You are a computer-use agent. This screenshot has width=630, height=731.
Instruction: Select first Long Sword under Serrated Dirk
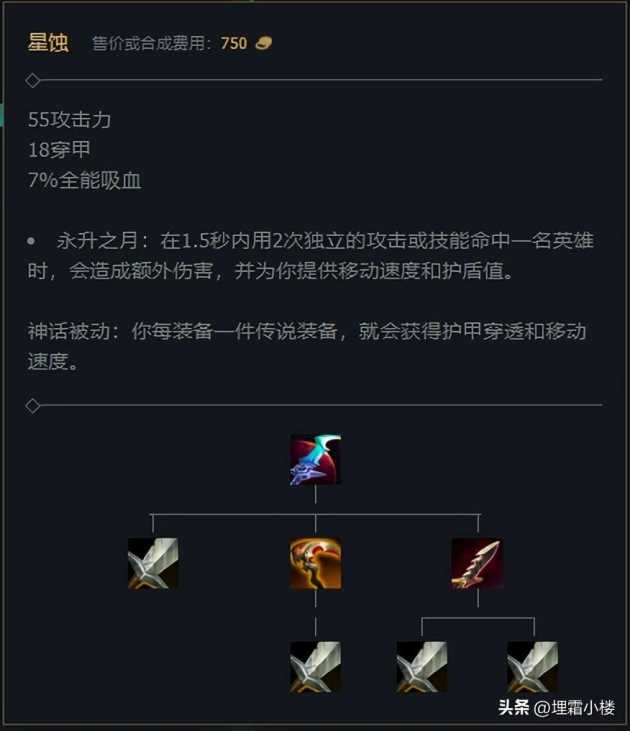[422, 667]
